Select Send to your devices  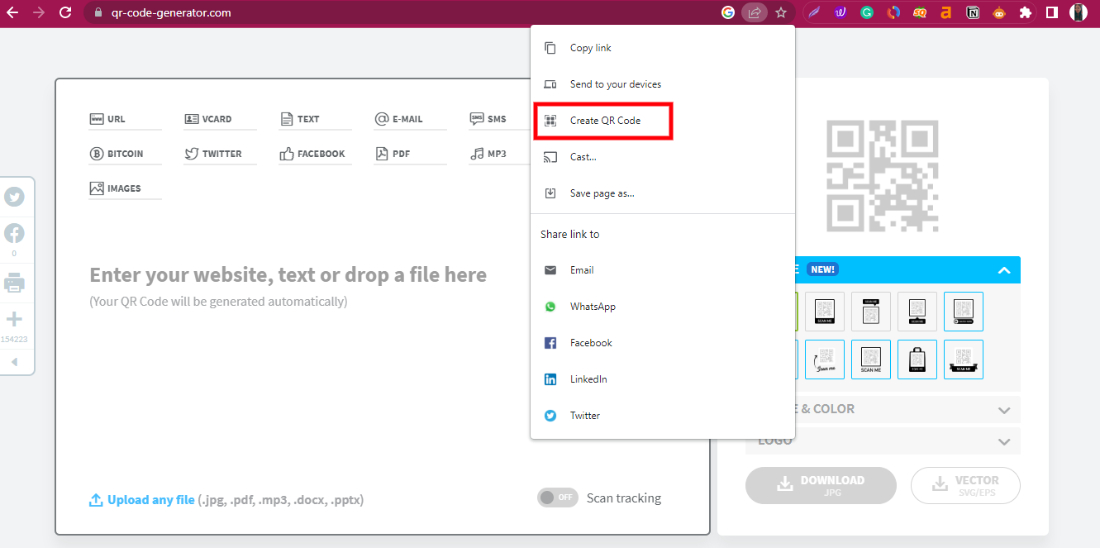click(662, 84)
